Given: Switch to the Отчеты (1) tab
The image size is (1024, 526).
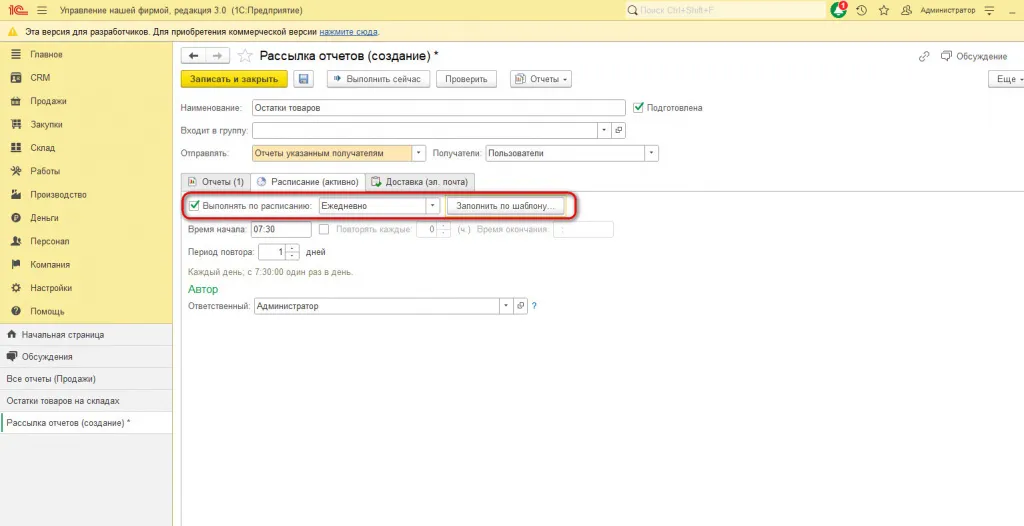Looking at the screenshot, I should coord(215,182).
